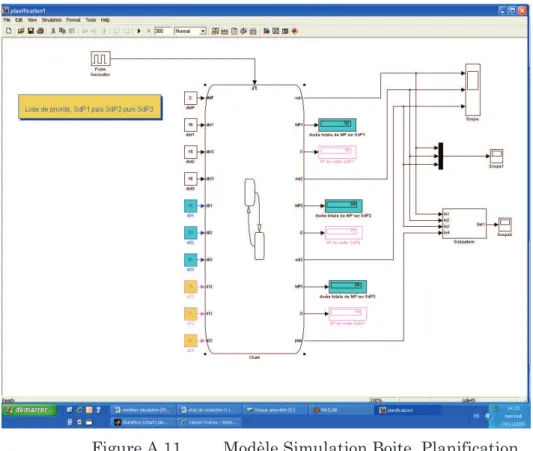
Task: Start simulation with the play icon
Action: point(139,31)
